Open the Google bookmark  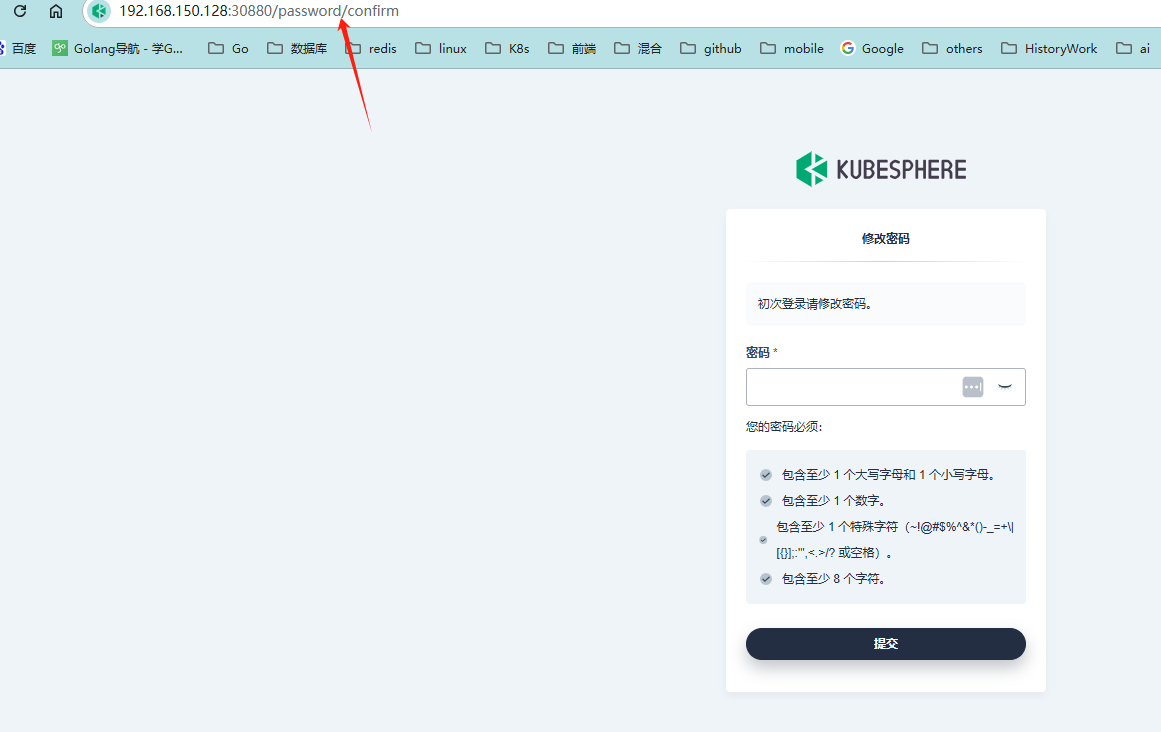click(x=872, y=48)
